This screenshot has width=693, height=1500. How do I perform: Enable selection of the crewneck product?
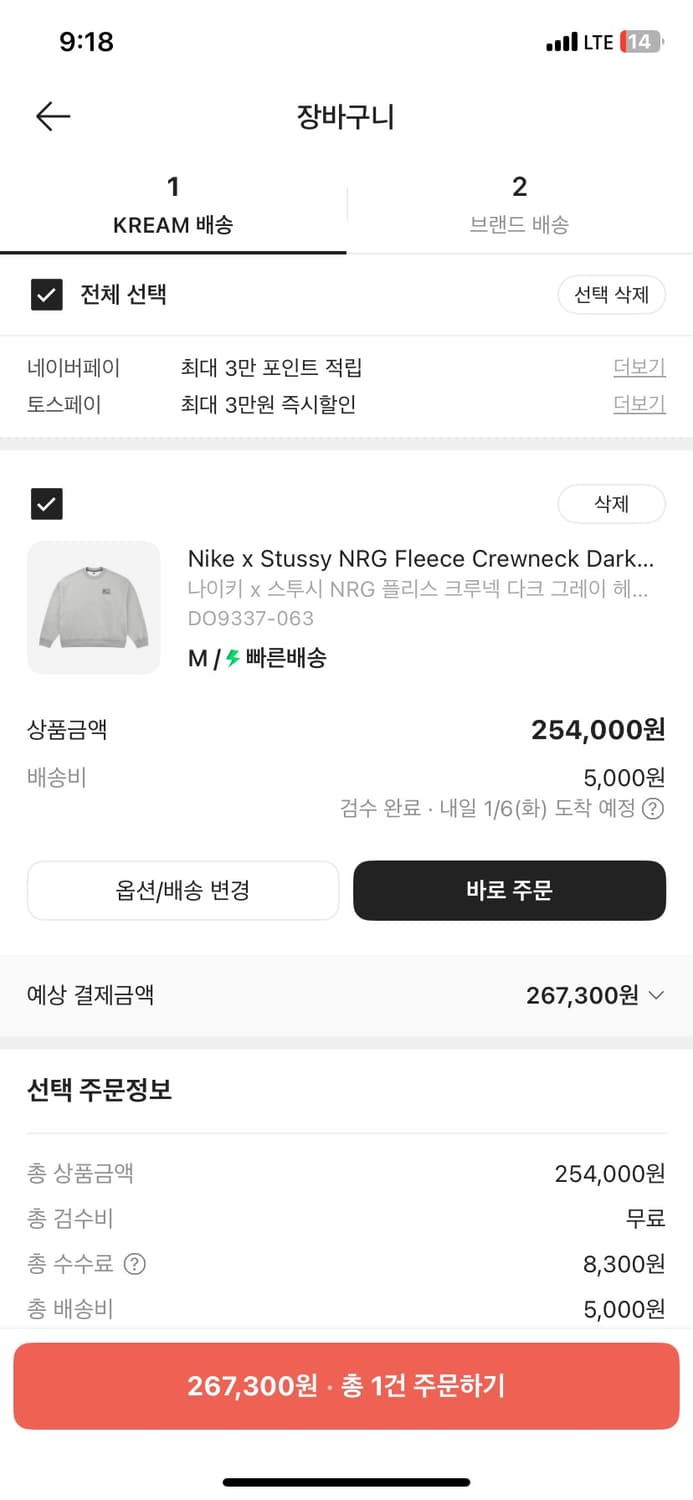[47, 504]
